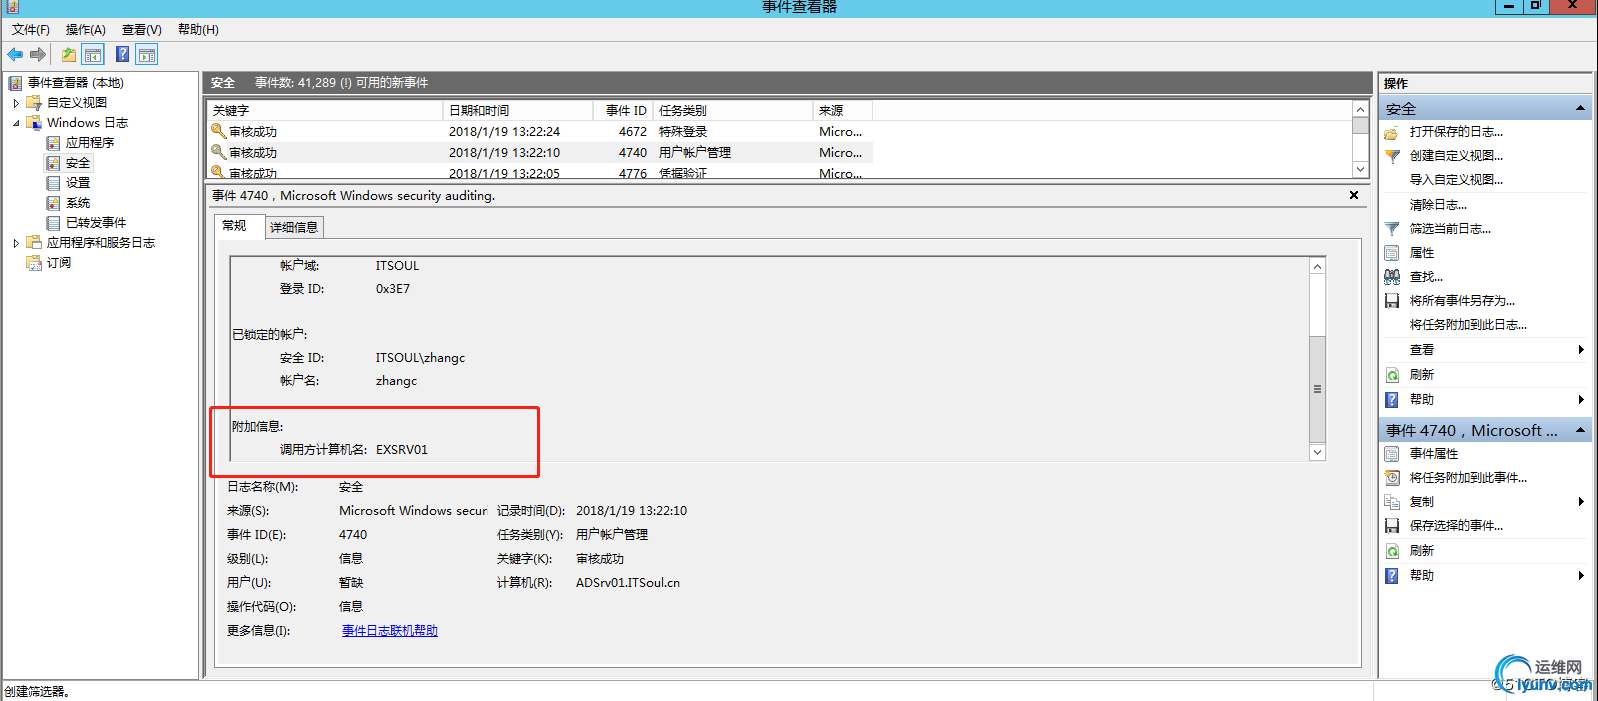Open 帮助 in the 安全 actions section

click(1422, 400)
